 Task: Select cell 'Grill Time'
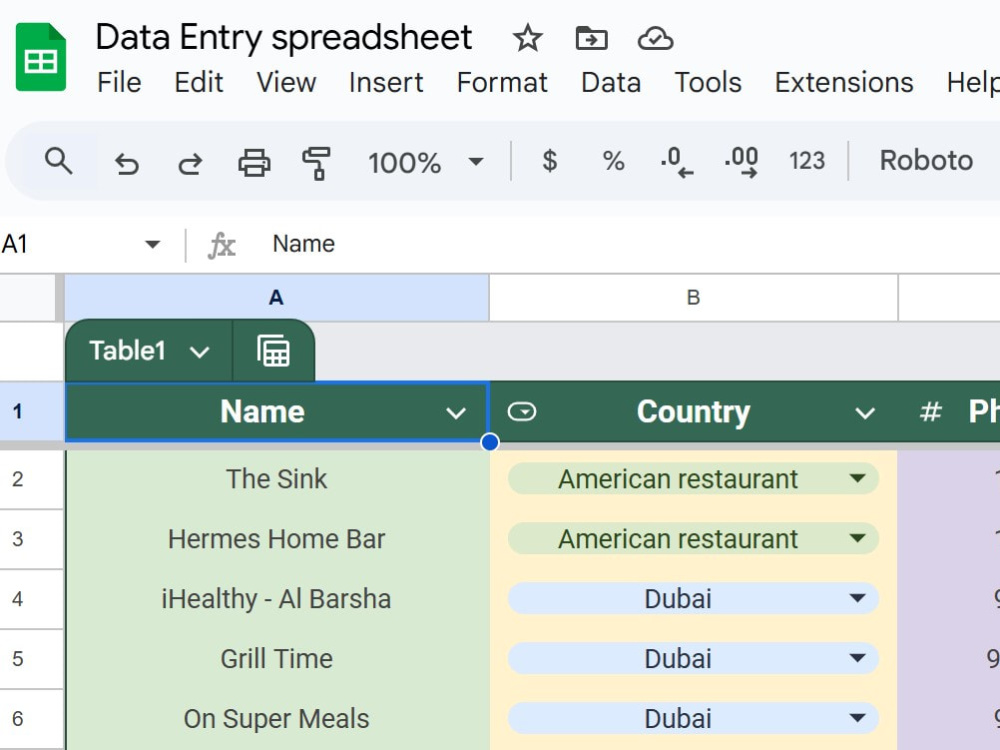click(277, 659)
